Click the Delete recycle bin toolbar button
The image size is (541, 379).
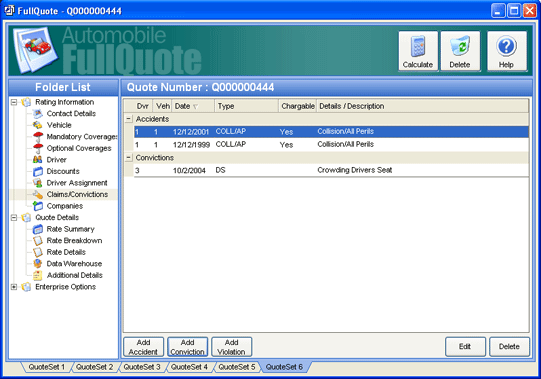pyautogui.click(x=460, y=51)
